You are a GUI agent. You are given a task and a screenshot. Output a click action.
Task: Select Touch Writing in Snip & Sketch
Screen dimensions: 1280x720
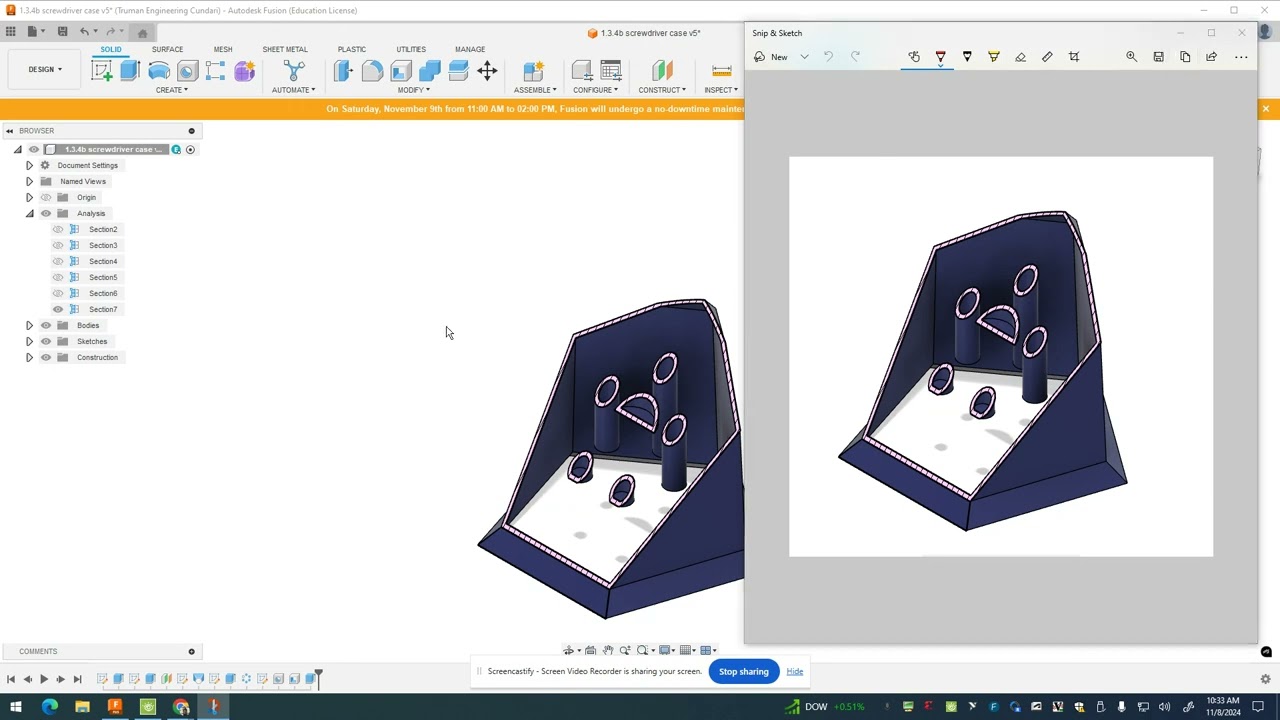coord(914,57)
